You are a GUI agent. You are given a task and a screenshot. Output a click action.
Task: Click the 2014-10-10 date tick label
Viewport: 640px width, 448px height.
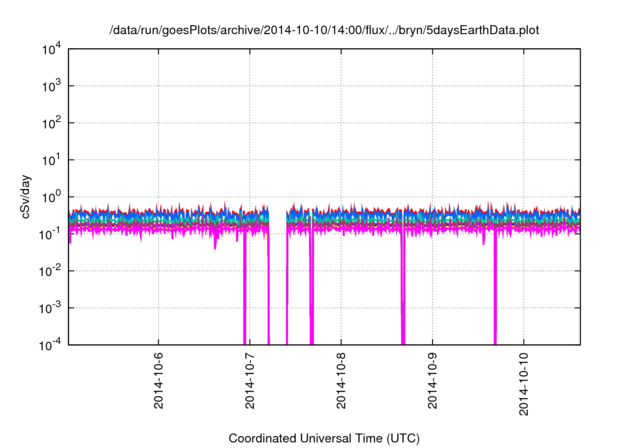pyautogui.click(x=524, y=384)
